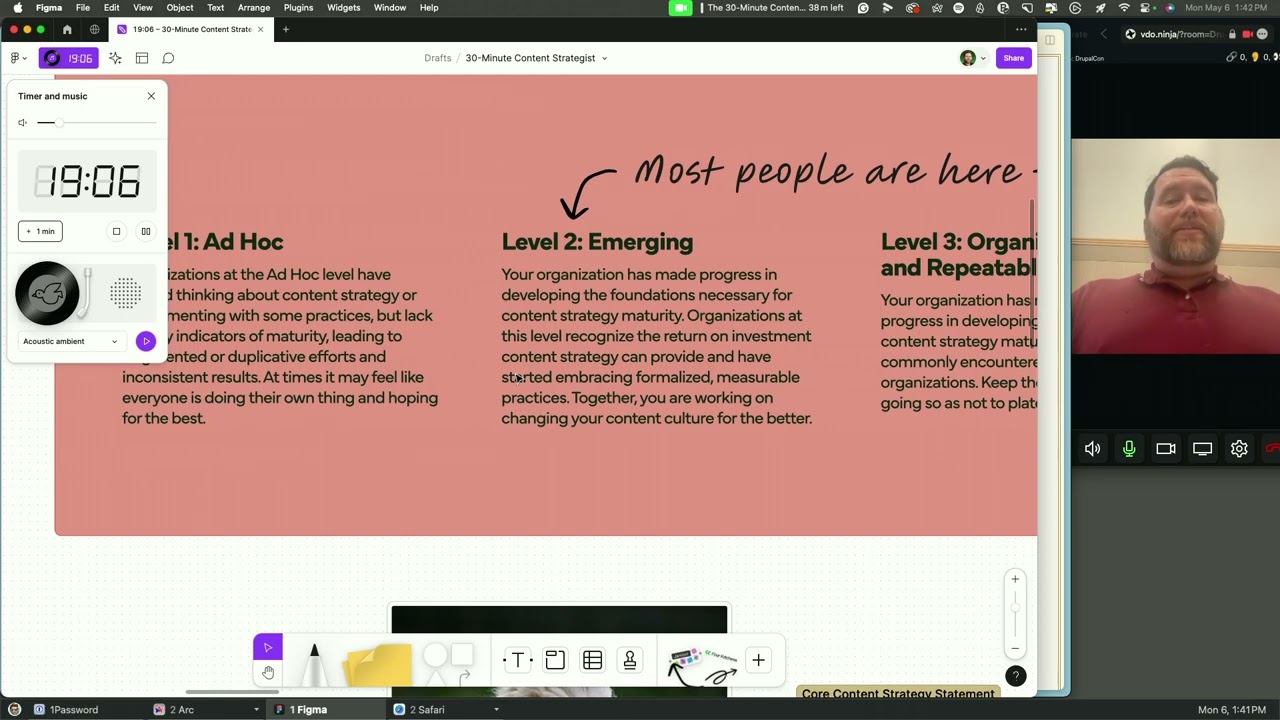Viewport: 1280px width, 720px height.
Task: Click the 19:06 timer display
Action: click(87, 182)
